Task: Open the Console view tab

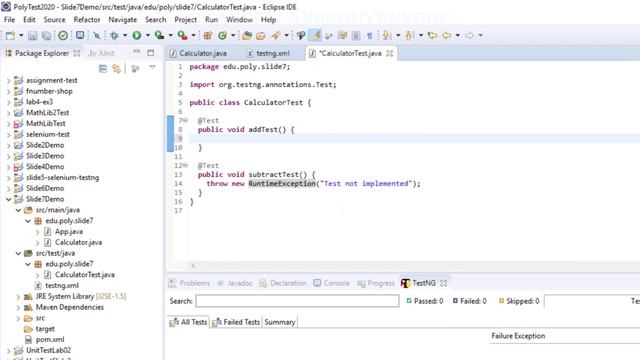Action: (331, 283)
